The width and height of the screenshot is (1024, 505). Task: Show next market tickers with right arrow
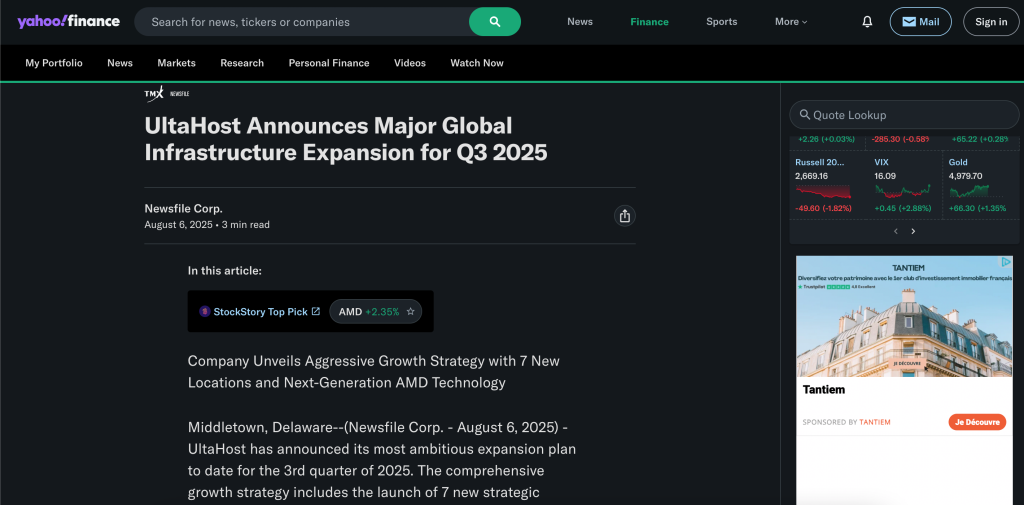pos(913,231)
